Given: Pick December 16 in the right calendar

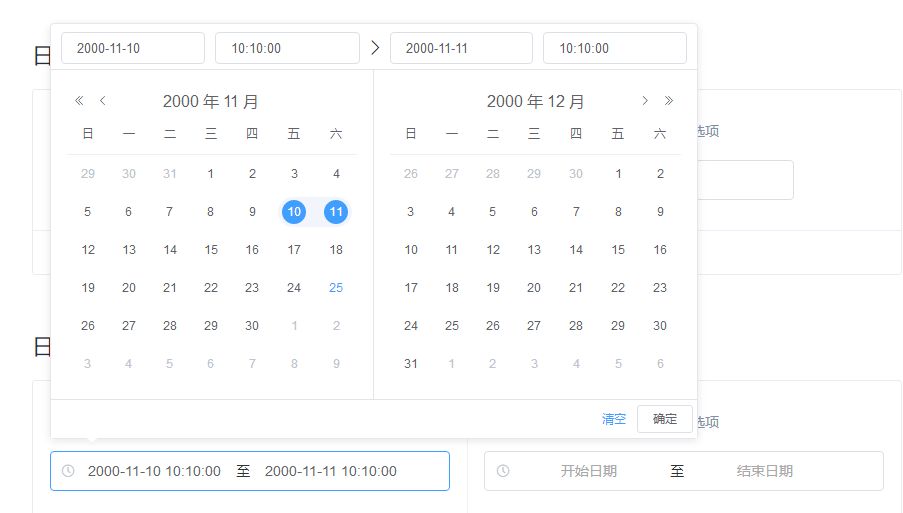Looking at the screenshot, I should (660, 250).
